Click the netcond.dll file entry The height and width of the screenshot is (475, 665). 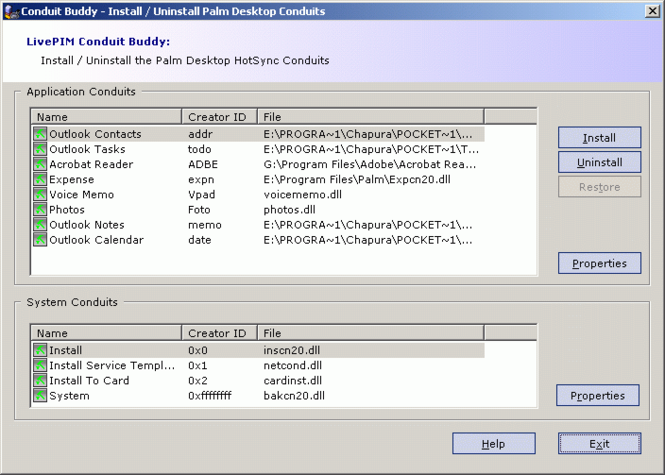point(293,366)
